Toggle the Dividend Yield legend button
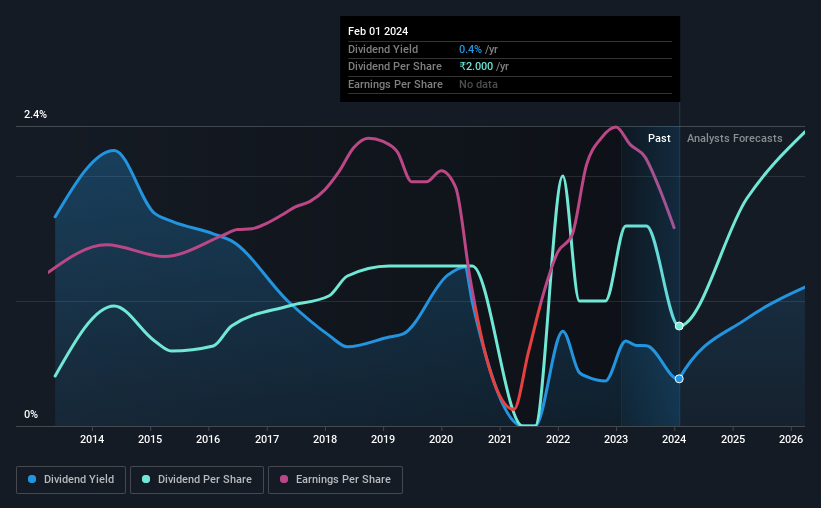The height and width of the screenshot is (508, 821). 71,480
